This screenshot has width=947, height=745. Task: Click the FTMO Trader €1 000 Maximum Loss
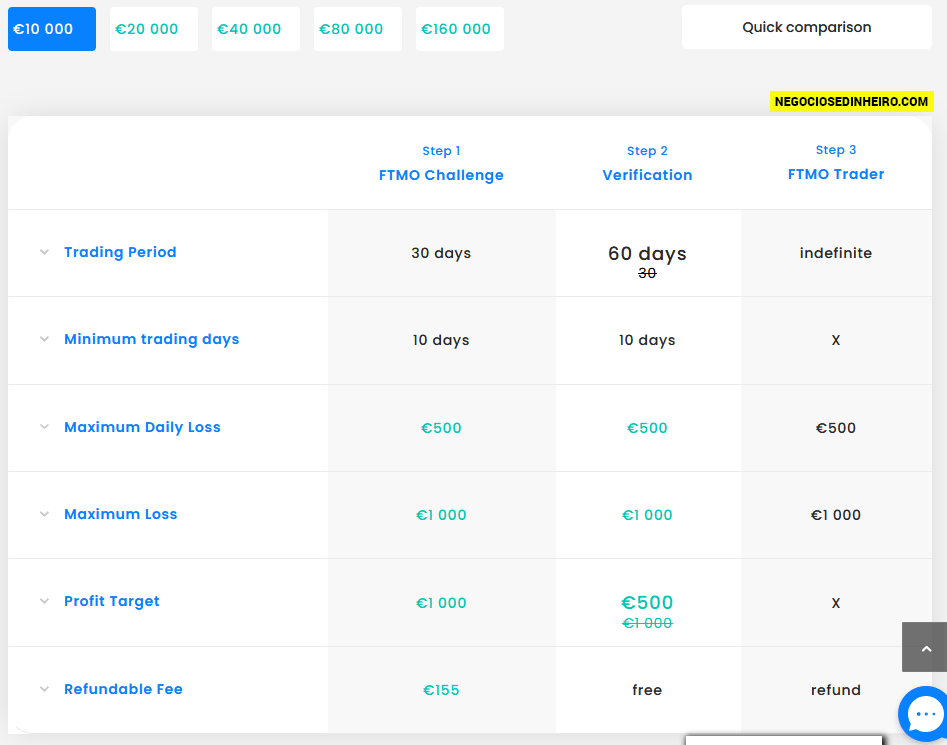[x=836, y=515]
